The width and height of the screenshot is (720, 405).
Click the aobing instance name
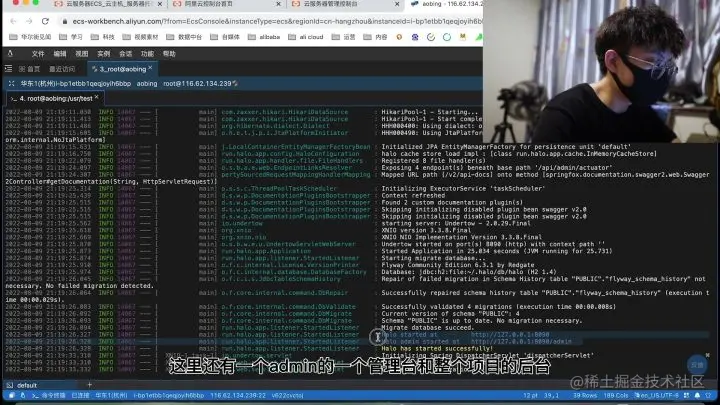pos(147,84)
